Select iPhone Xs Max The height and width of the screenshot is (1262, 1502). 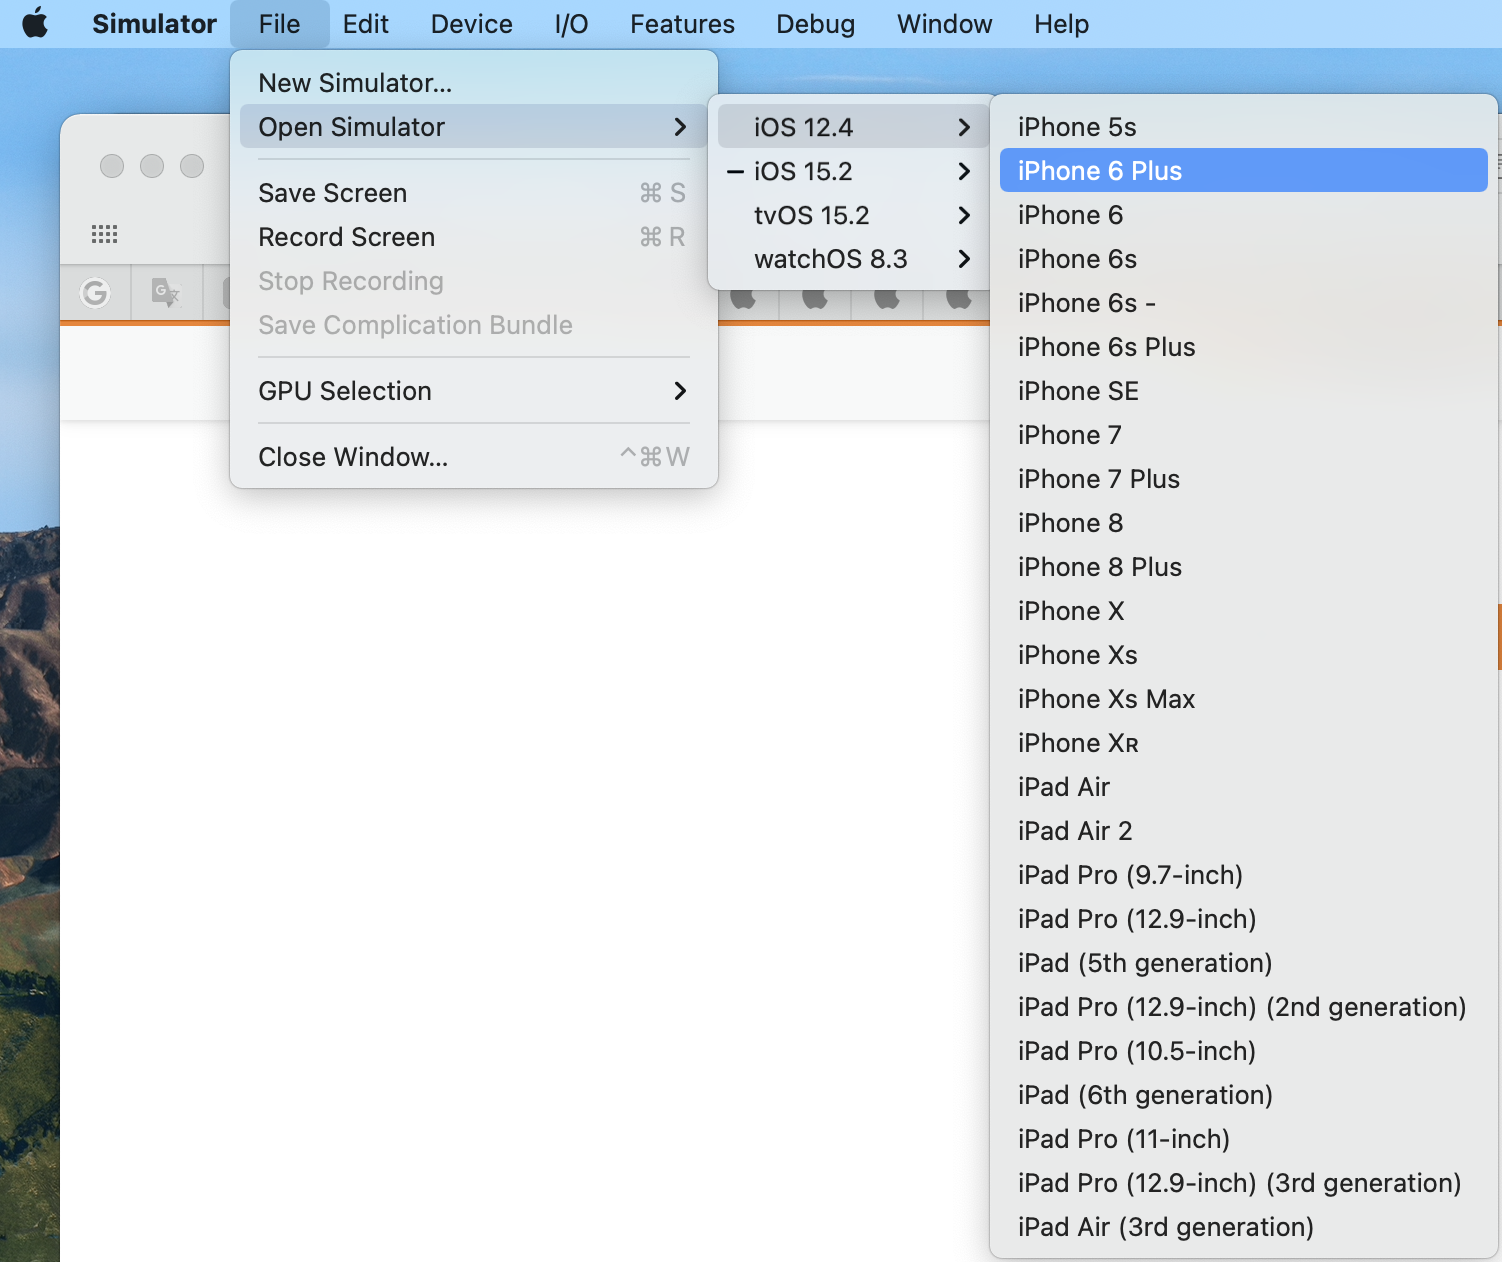point(1106,699)
